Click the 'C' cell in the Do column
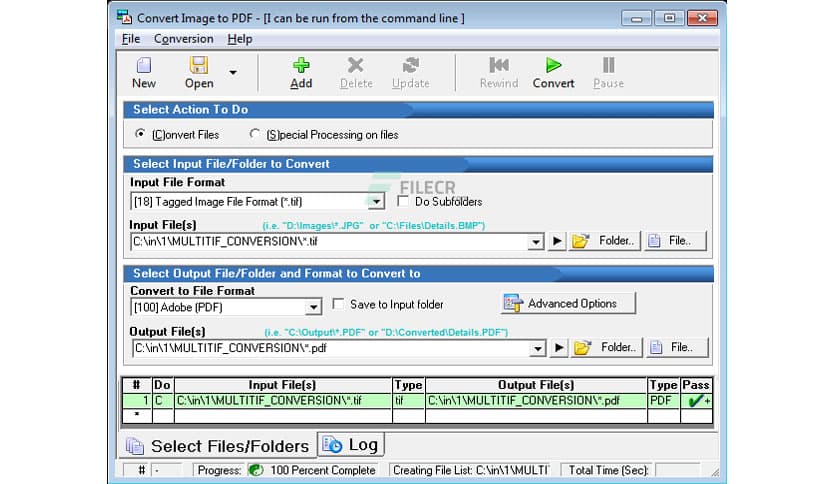 163,401
